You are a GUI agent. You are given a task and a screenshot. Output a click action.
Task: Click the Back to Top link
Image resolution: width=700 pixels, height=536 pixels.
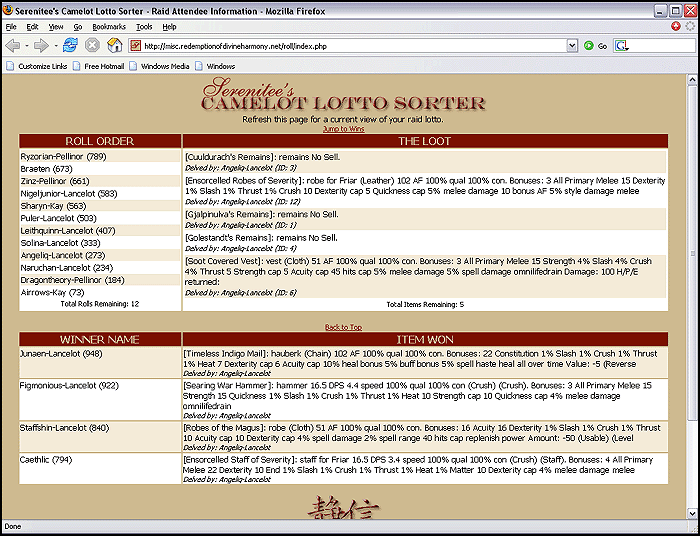(x=343, y=327)
